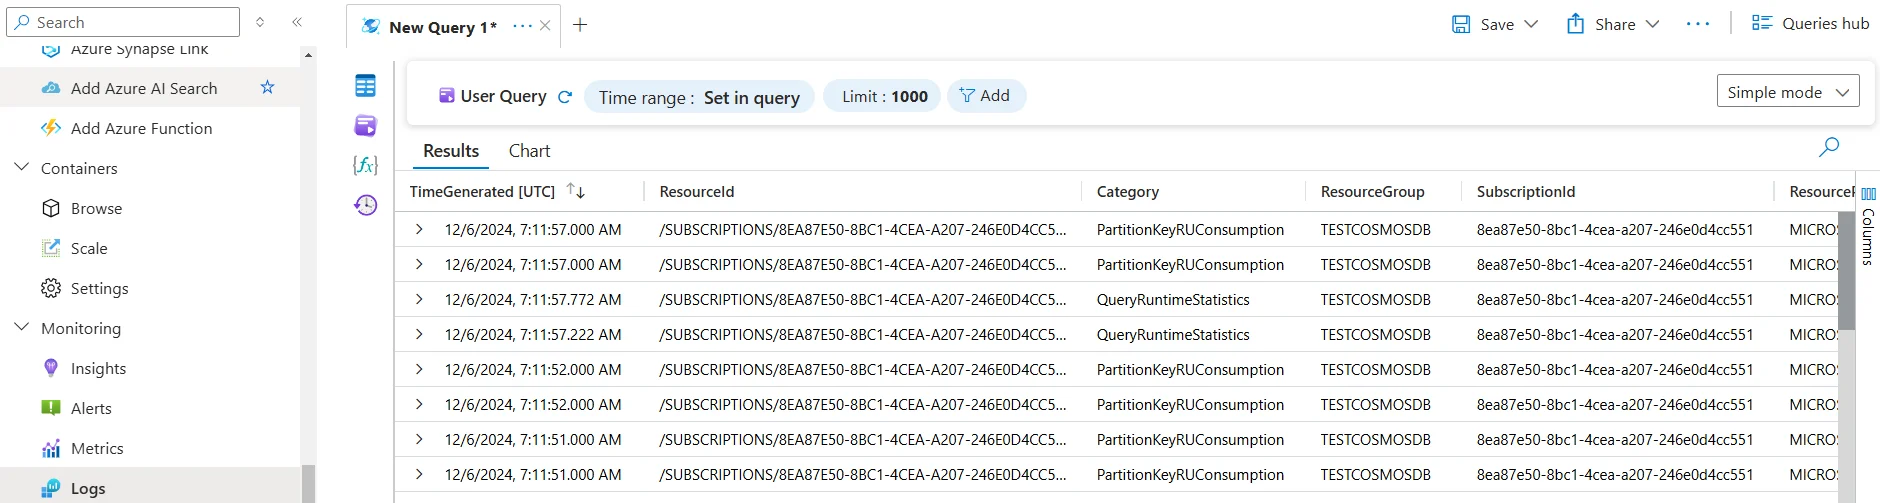Switch to the Chart tab
The image size is (1880, 503).
(x=529, y=151)
